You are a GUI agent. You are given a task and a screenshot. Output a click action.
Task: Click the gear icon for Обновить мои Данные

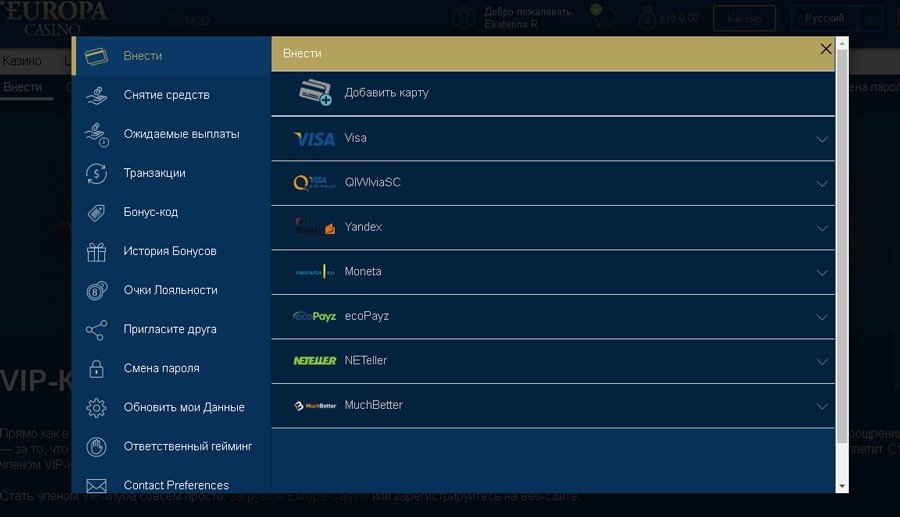tap(96, 407)
